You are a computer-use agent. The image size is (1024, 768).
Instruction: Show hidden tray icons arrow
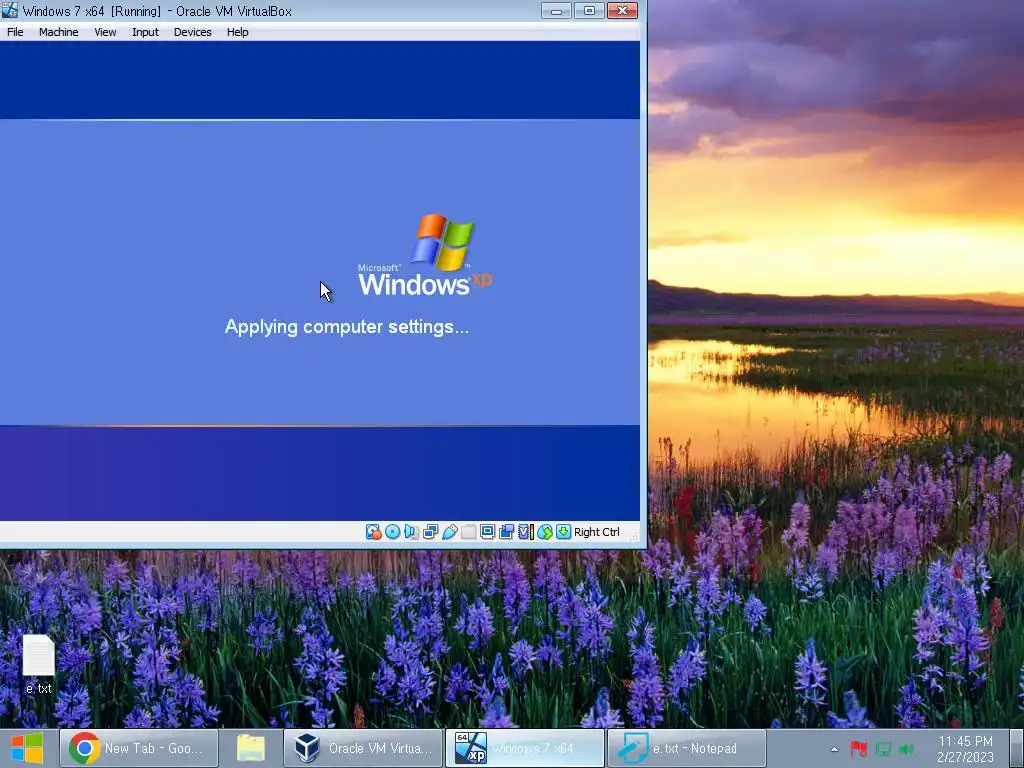click(x=834, y=749)
